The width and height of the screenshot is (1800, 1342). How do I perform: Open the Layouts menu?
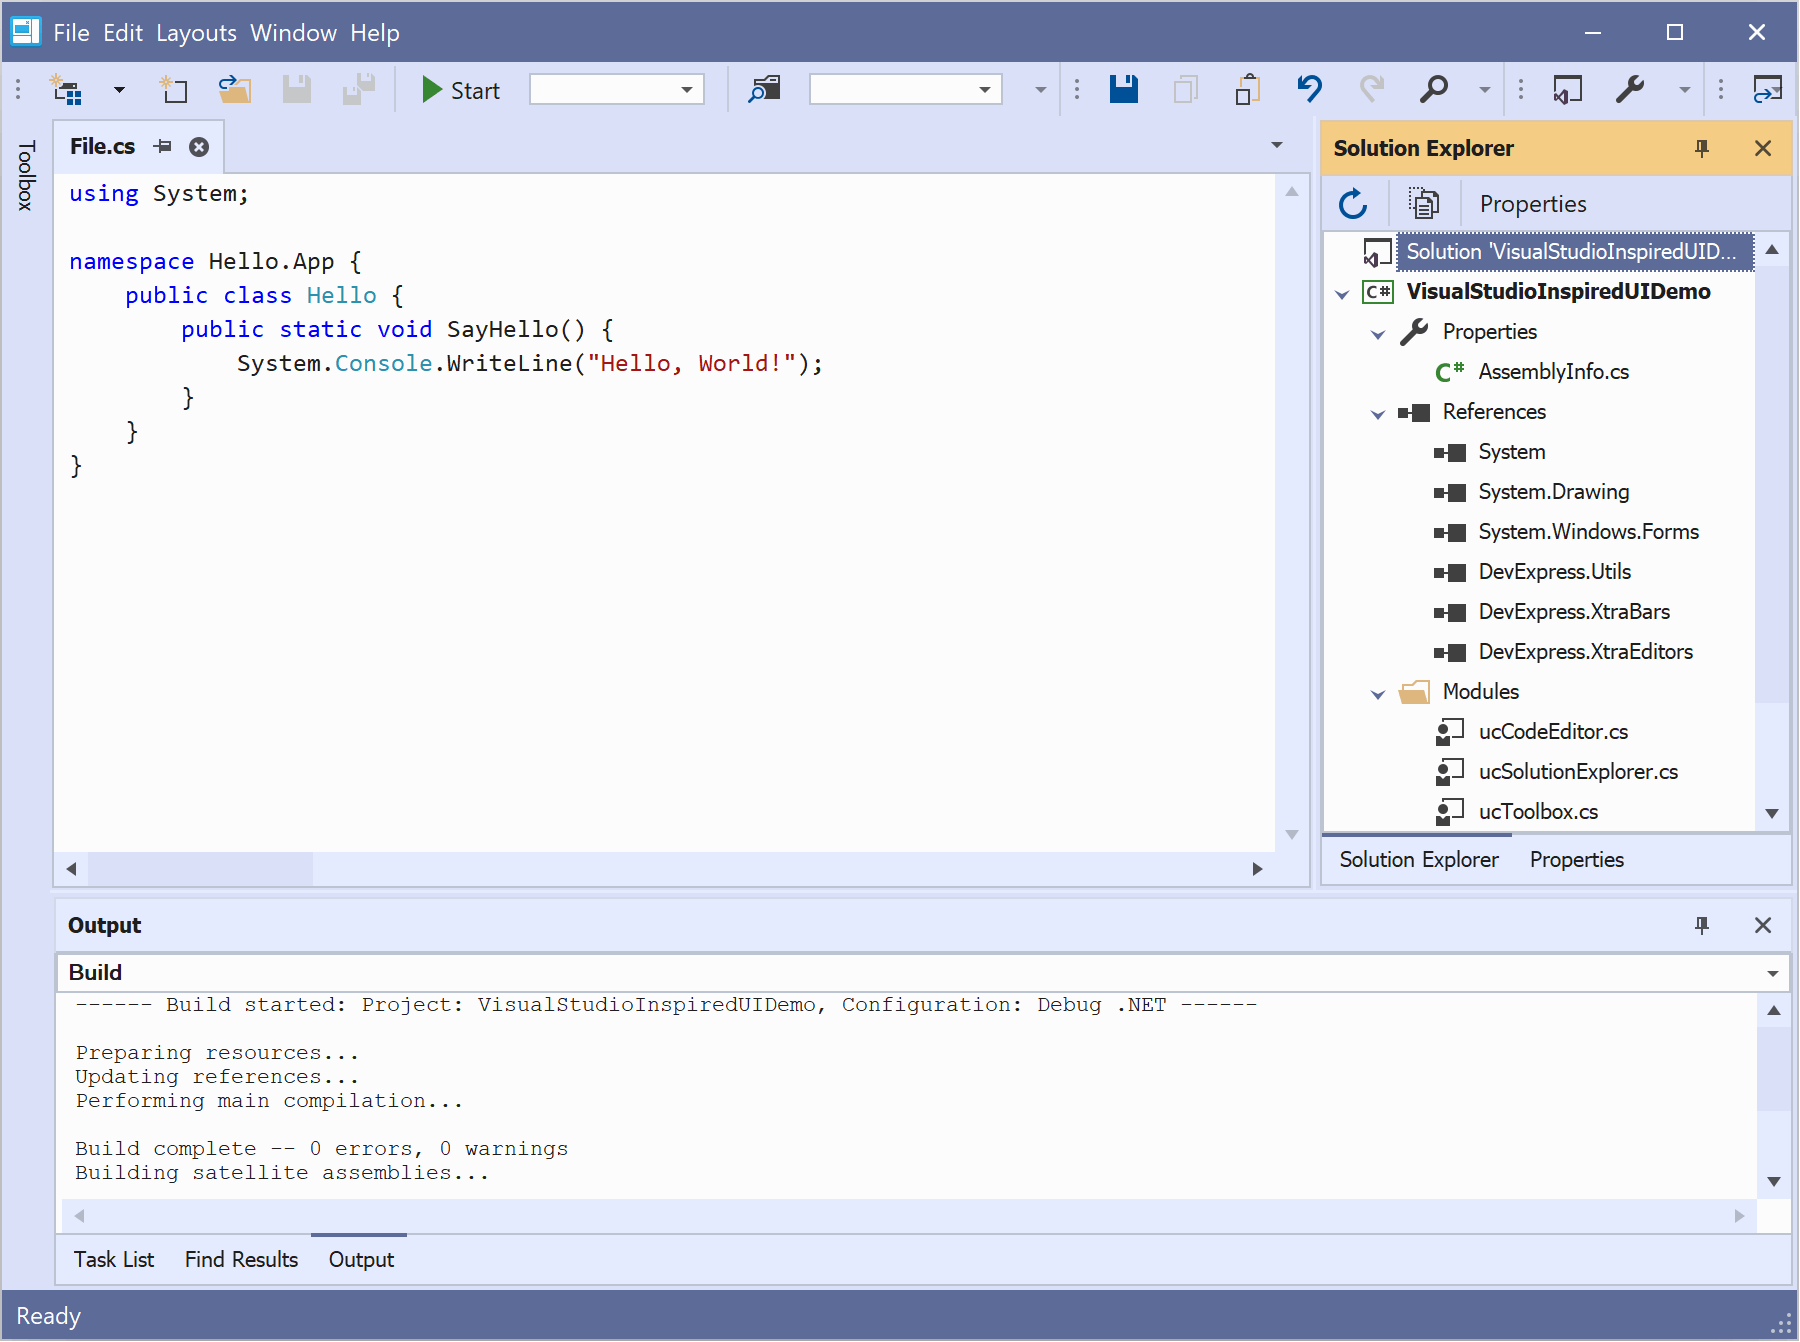[196, 33]
